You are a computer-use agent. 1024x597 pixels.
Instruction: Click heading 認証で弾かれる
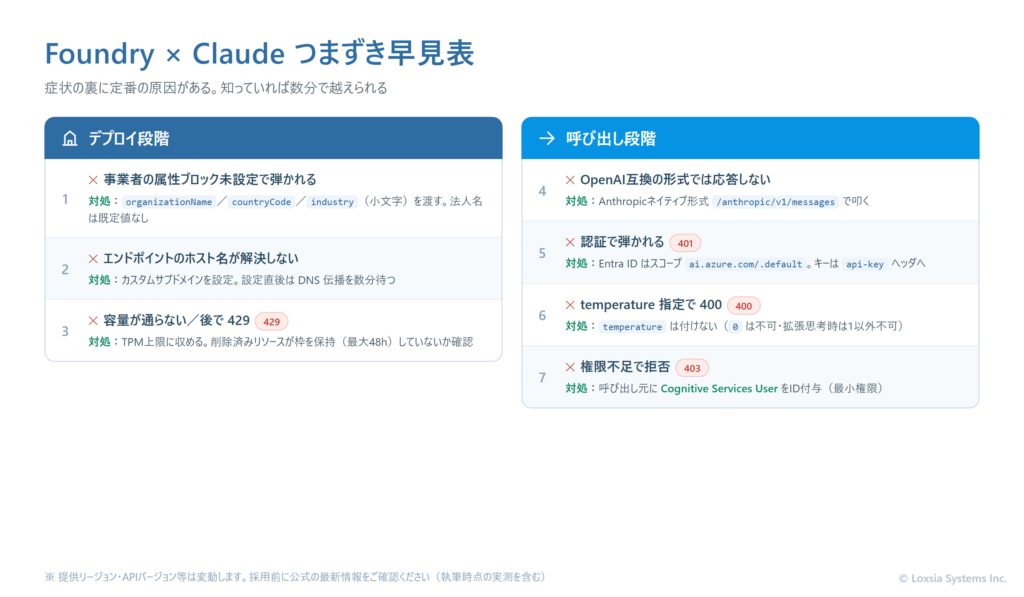pyautogui.click(x=622, y=242)
